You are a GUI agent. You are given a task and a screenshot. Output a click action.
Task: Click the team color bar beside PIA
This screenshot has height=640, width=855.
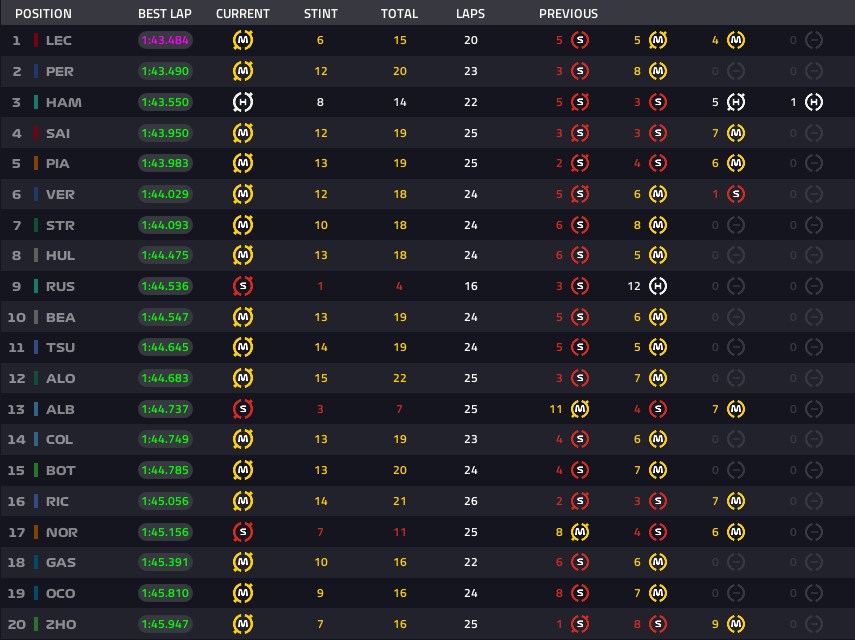click(36, 163)
